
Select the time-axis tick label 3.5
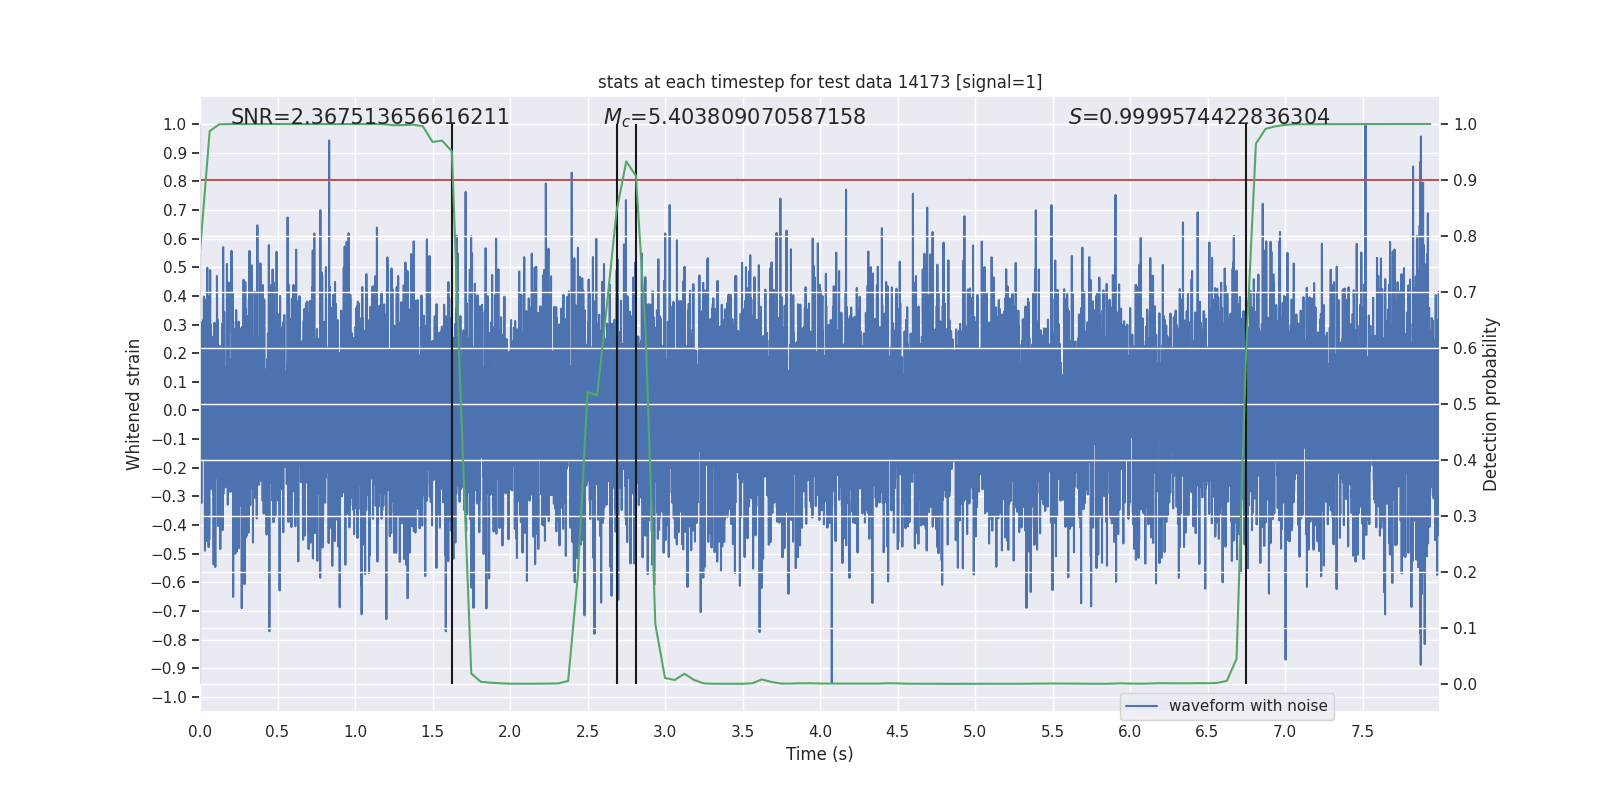pyautogui.click(x=743, y=732)
